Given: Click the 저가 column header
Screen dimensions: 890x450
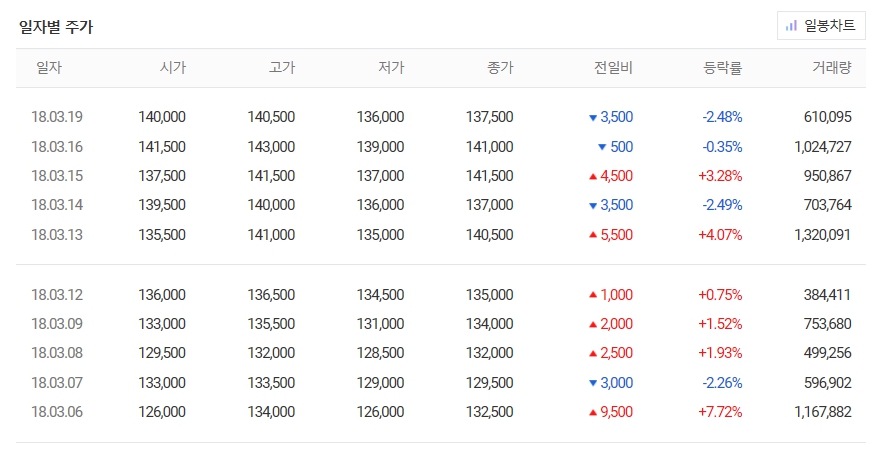Looking at the screenshot, I should [391, 68].
